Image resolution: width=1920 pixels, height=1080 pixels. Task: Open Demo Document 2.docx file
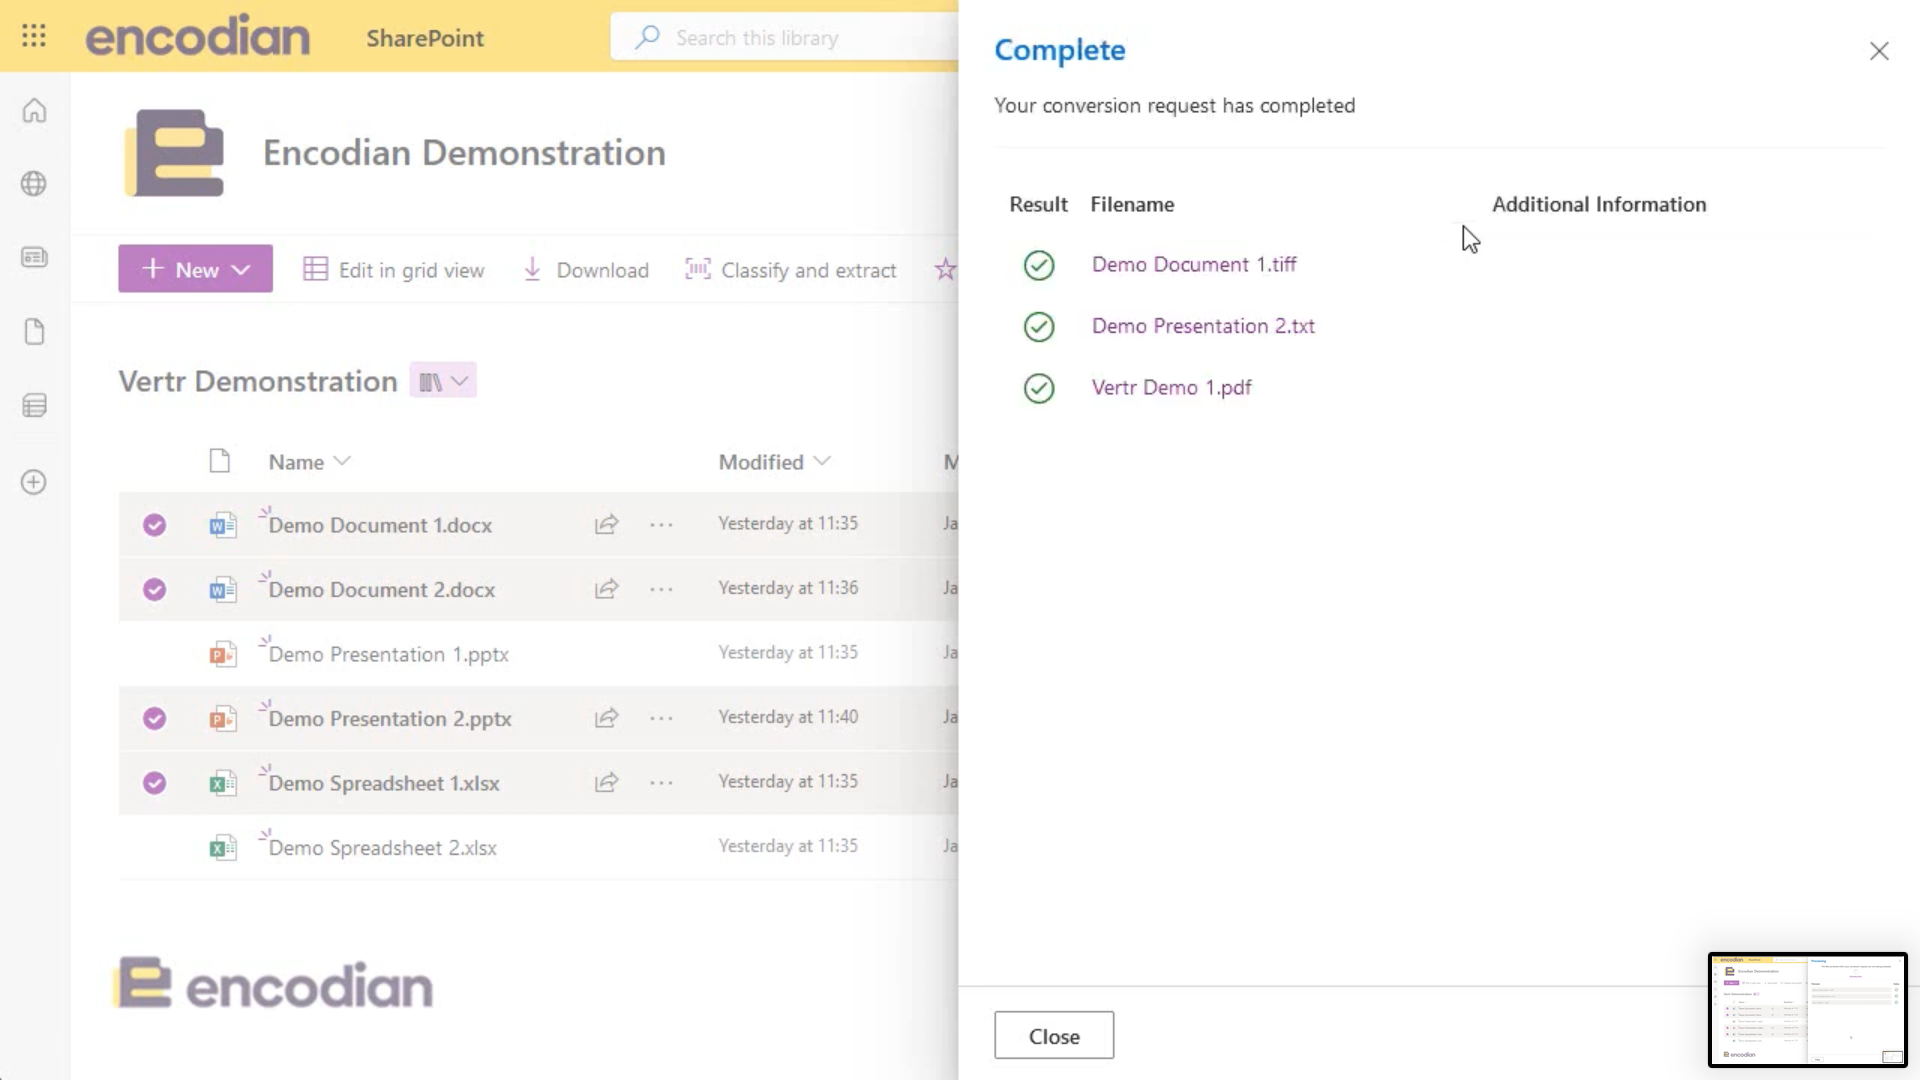(382, 589)
